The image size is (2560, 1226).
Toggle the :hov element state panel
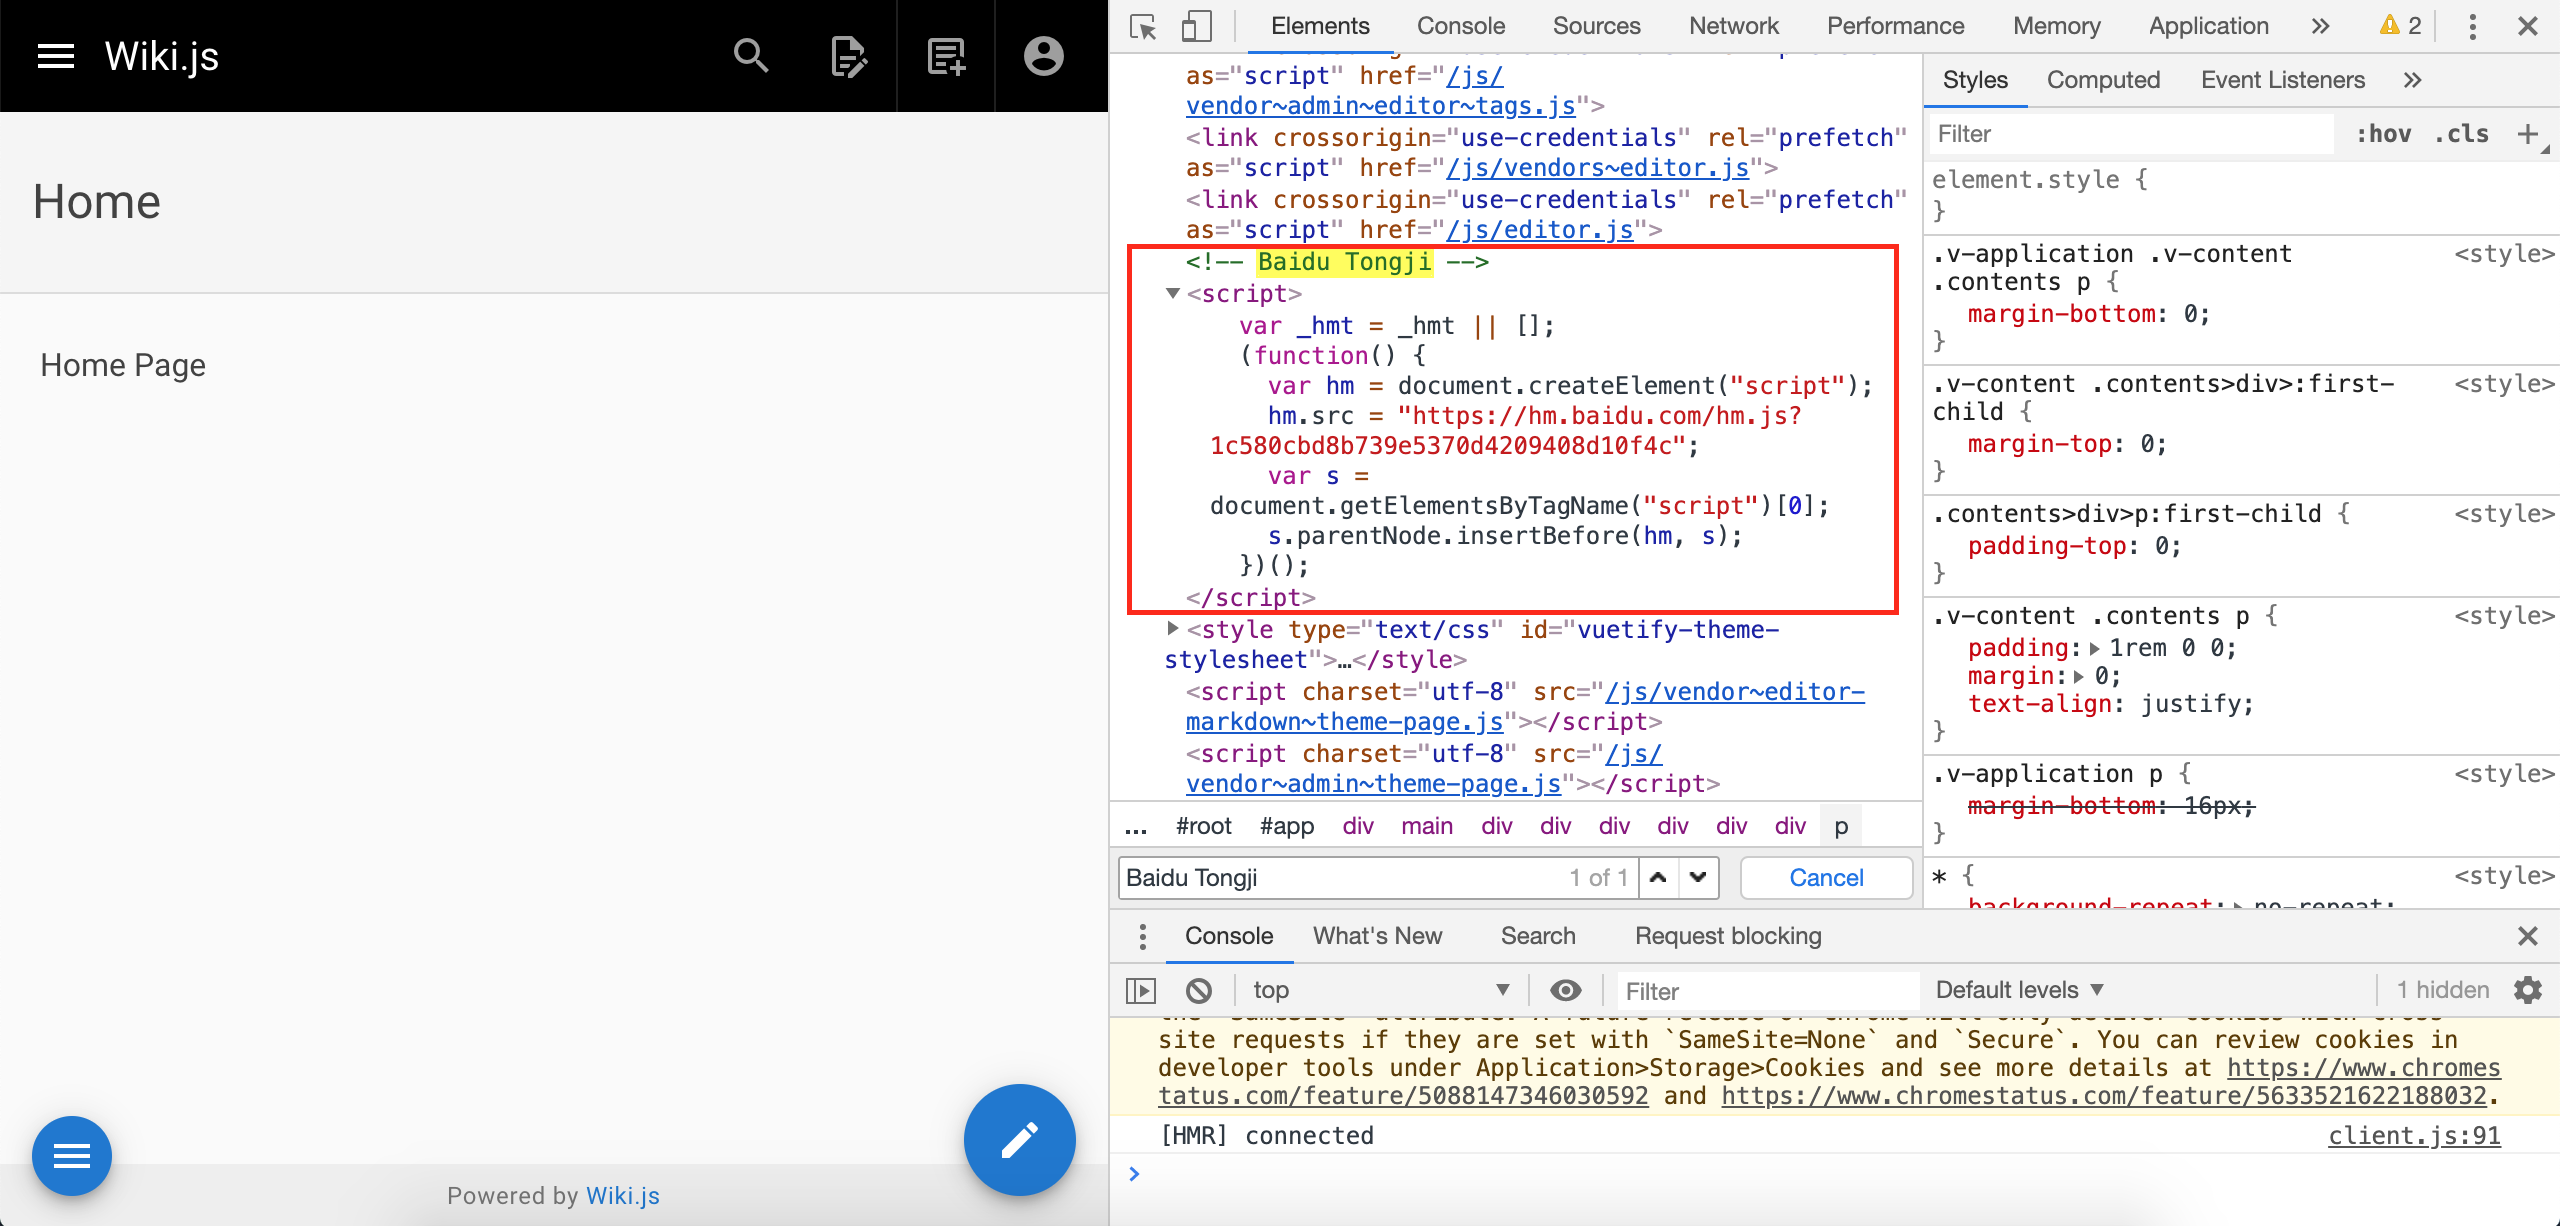coord(2383,134)
